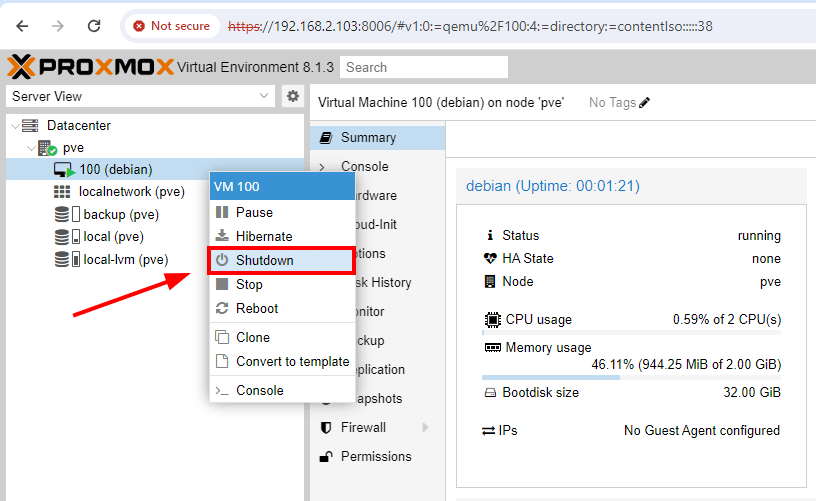Screen dimensions: 816x501
Task: Collapse the pve node in tree
Action: point(29,148)
